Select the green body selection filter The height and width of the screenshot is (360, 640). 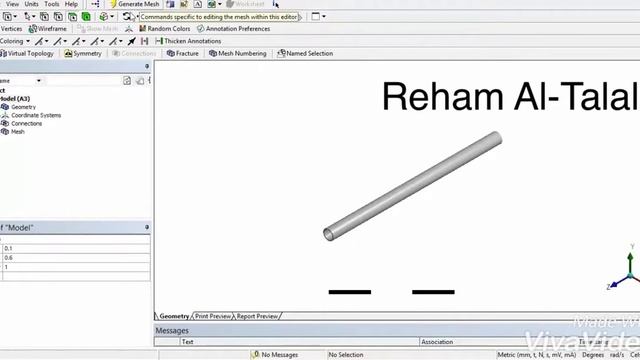[x=86, y=17]
